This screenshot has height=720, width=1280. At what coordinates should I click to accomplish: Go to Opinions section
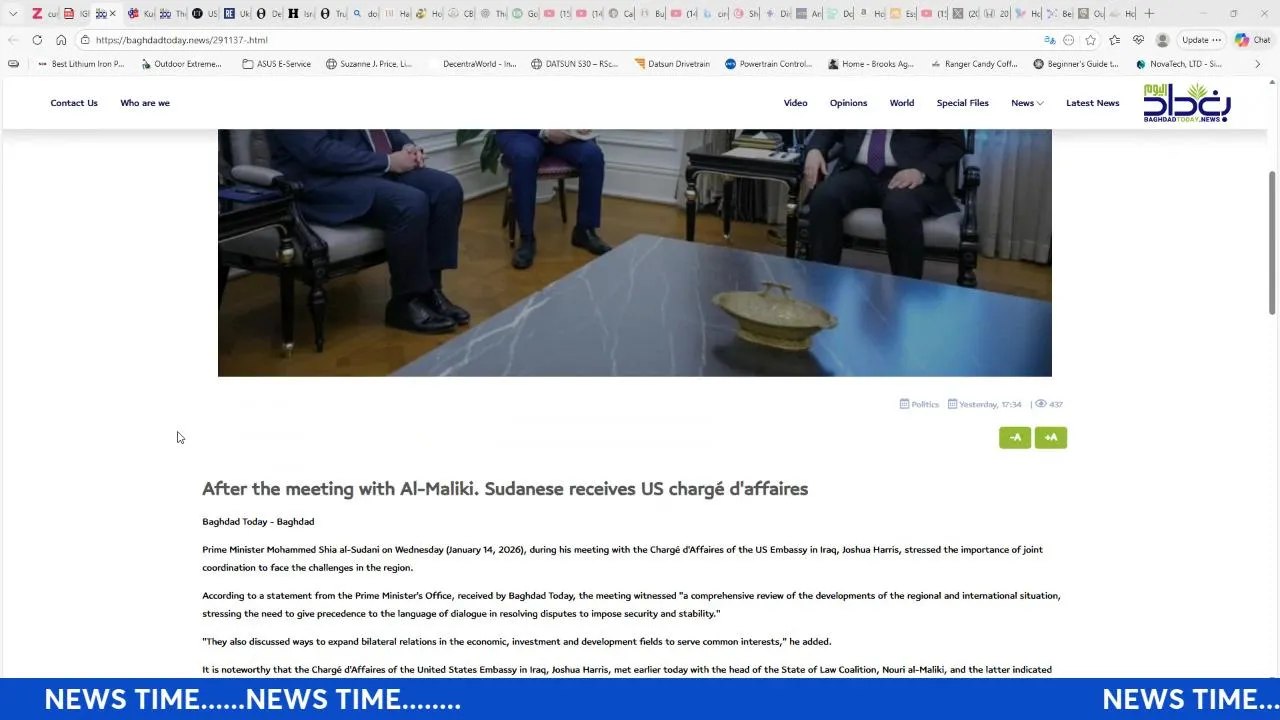[x=848, y=103]
